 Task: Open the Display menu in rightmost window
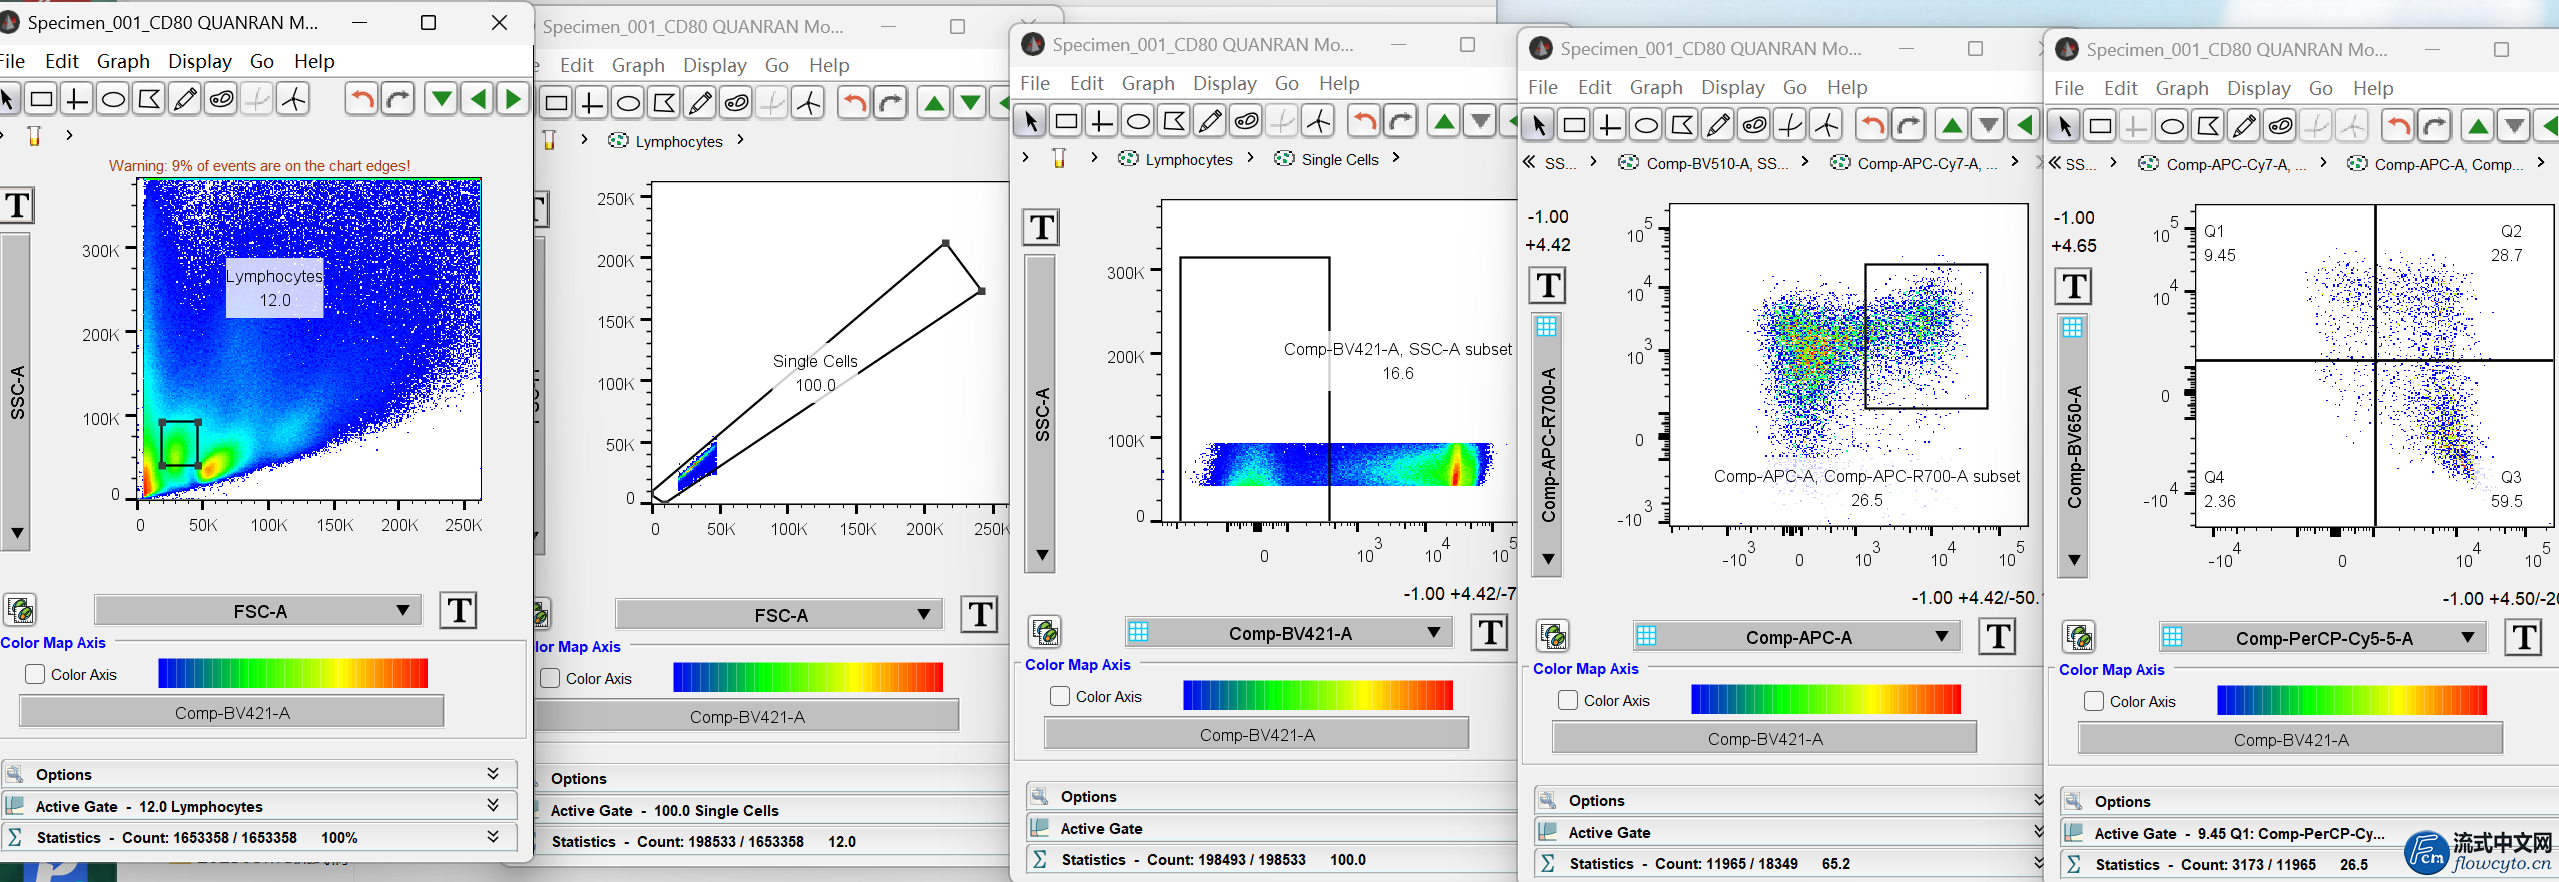click(2258, 88)
